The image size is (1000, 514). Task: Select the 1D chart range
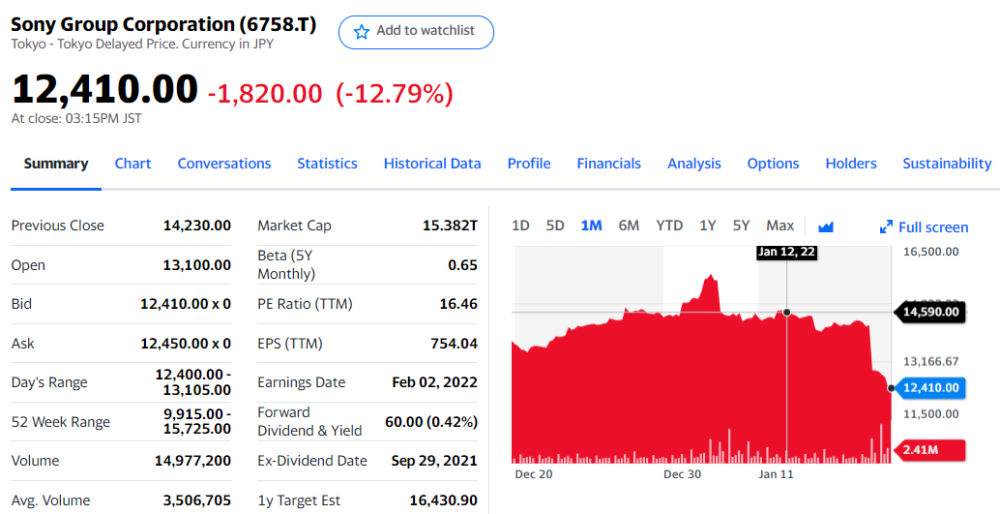[520, 226]
